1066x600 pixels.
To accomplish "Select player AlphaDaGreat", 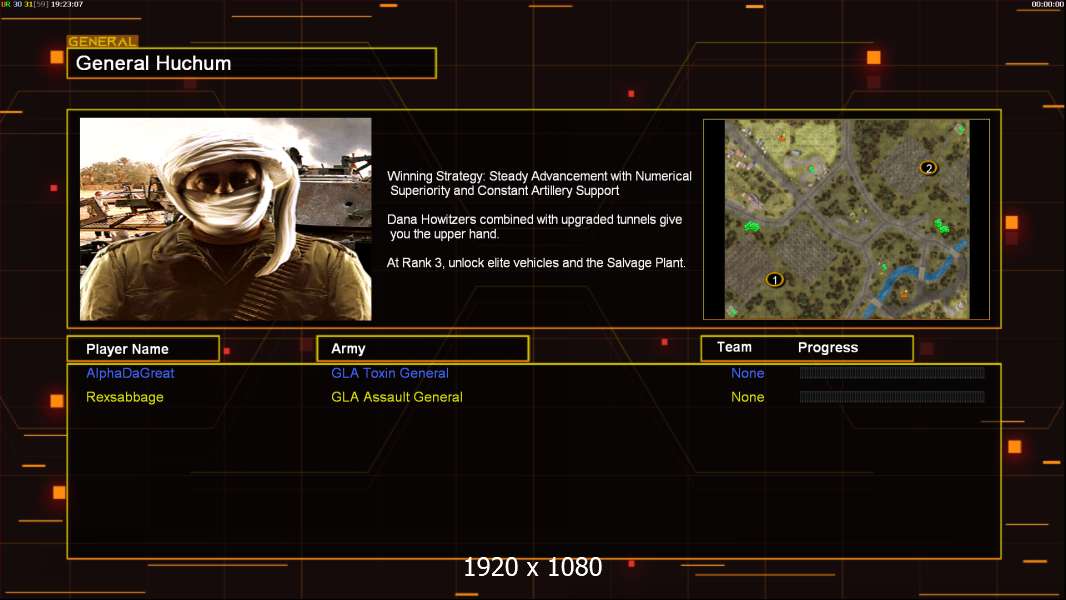I will coord(130,373).
